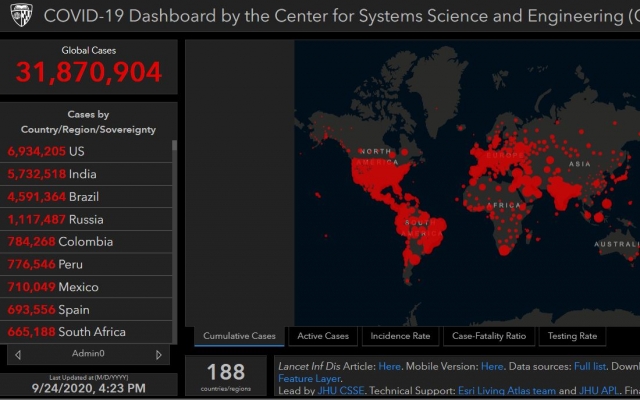Select the Testing Rate tab
The height and width of the screenshot is (400, 640).
tap(572, 336)
